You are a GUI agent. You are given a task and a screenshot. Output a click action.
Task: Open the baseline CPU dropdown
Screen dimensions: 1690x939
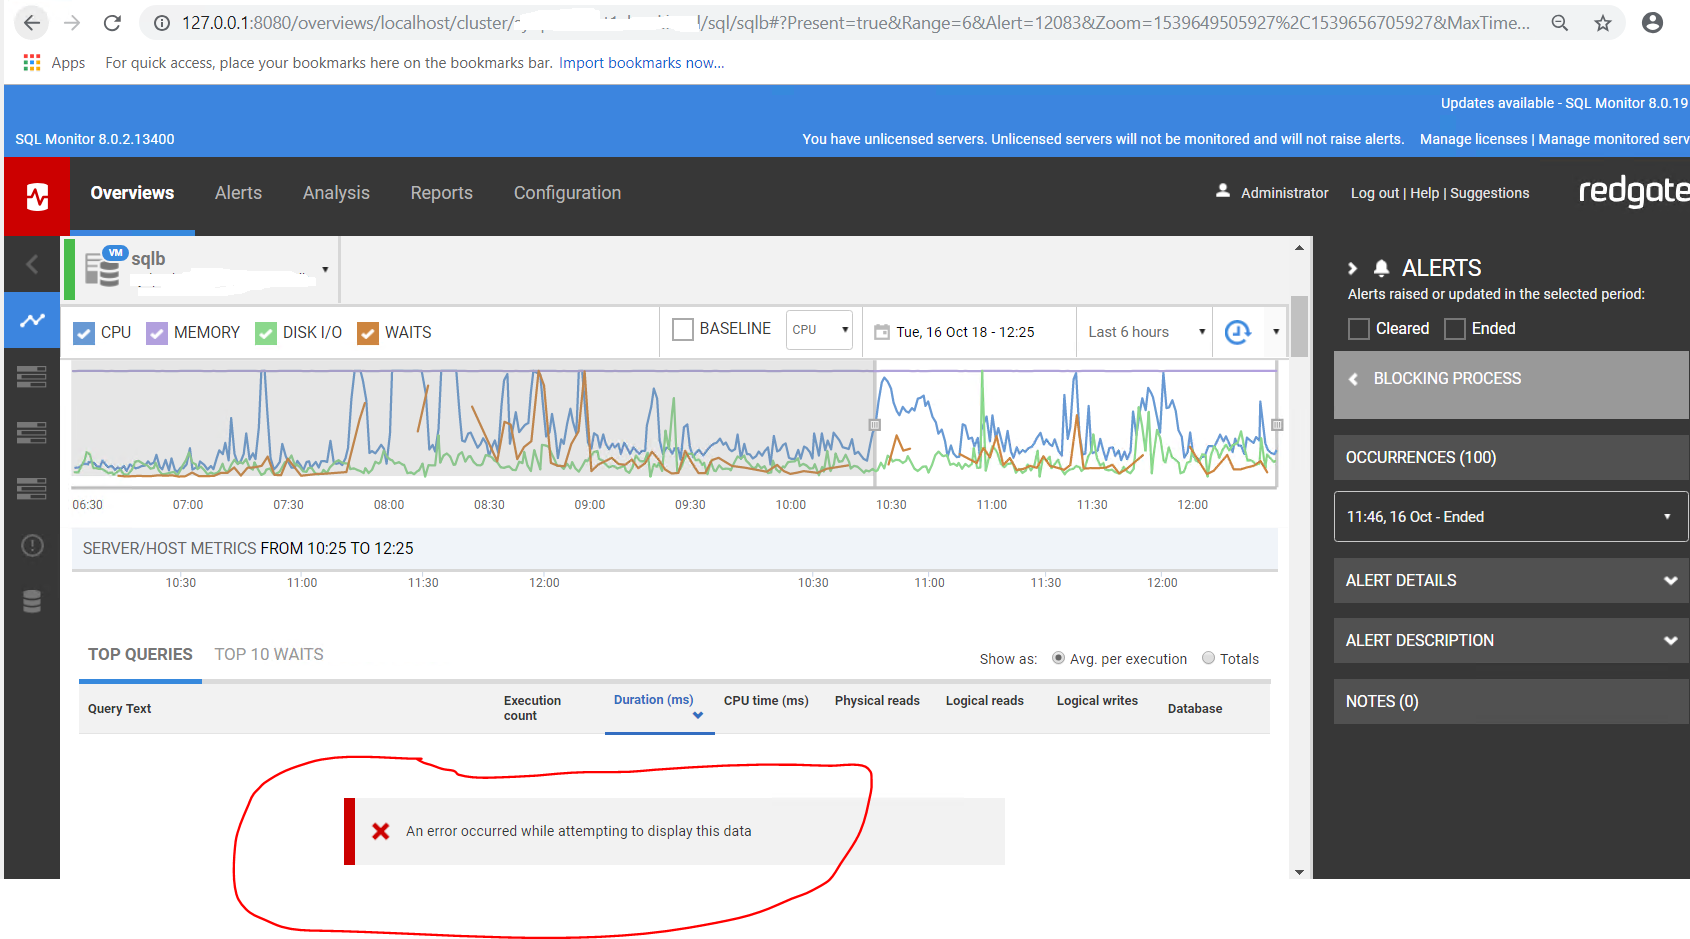click(x=819, y=330)
